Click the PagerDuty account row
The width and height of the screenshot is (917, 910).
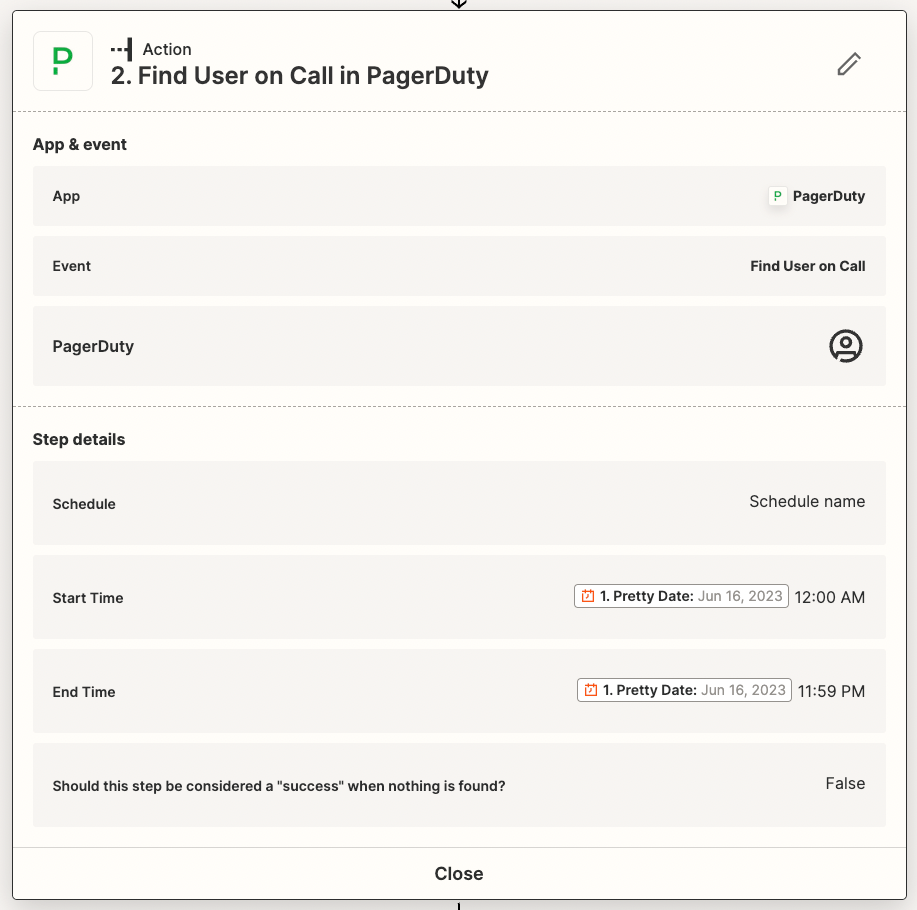[459, 346]
